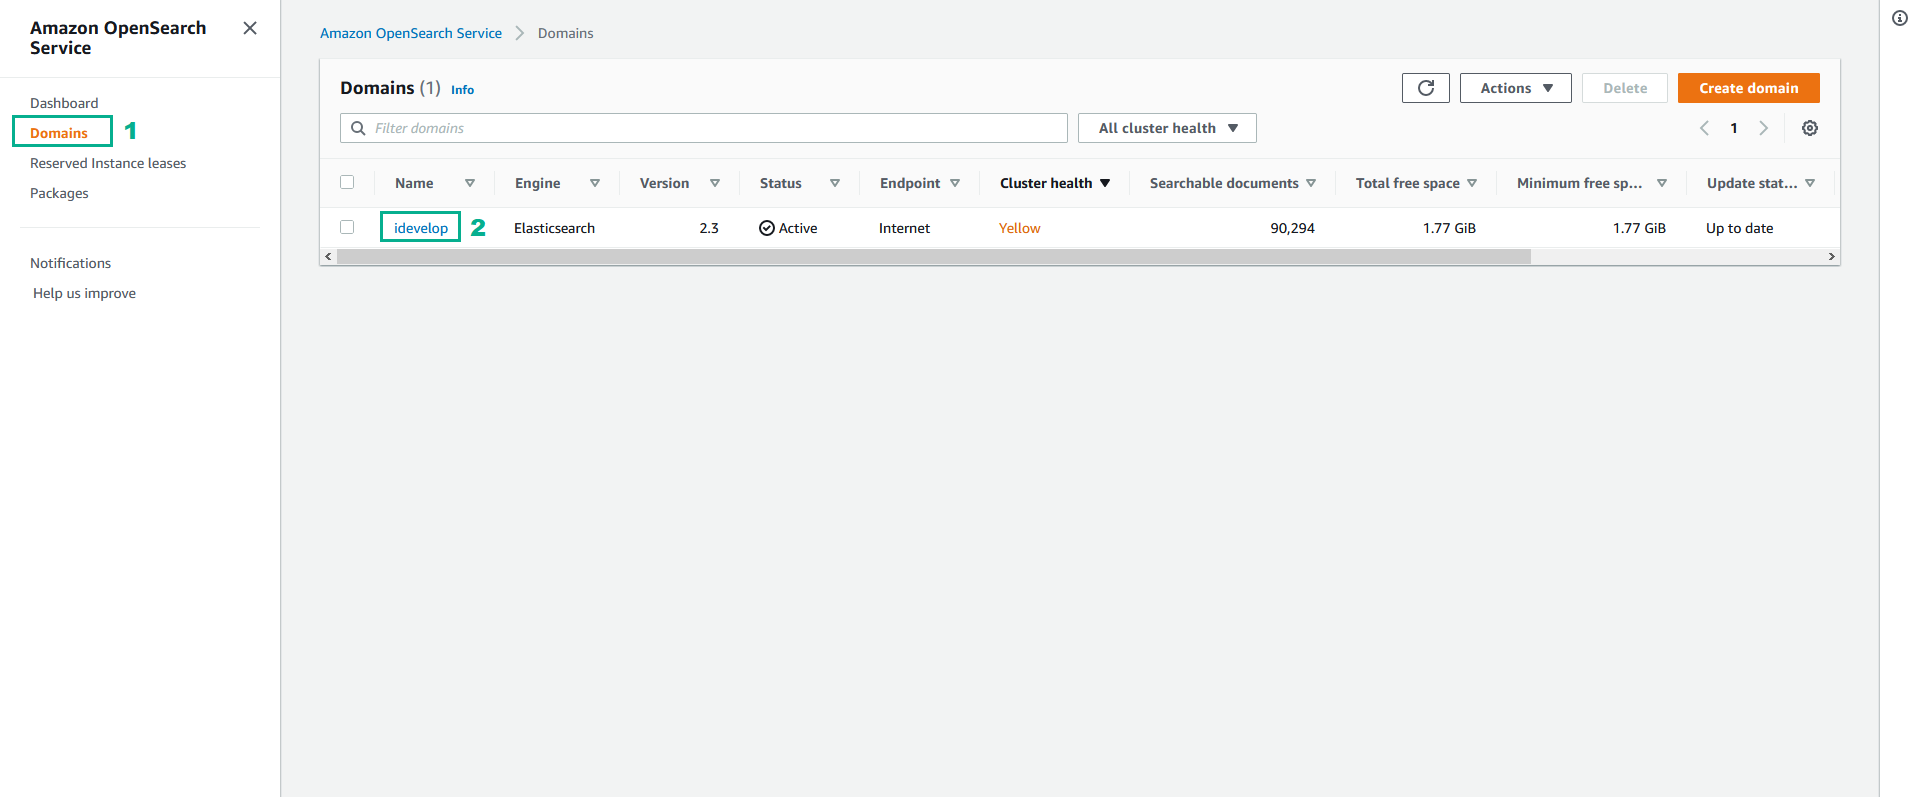Click the horizontal table scrollbar
This screenshot has height=797, width=1919.
click(934, 257)
